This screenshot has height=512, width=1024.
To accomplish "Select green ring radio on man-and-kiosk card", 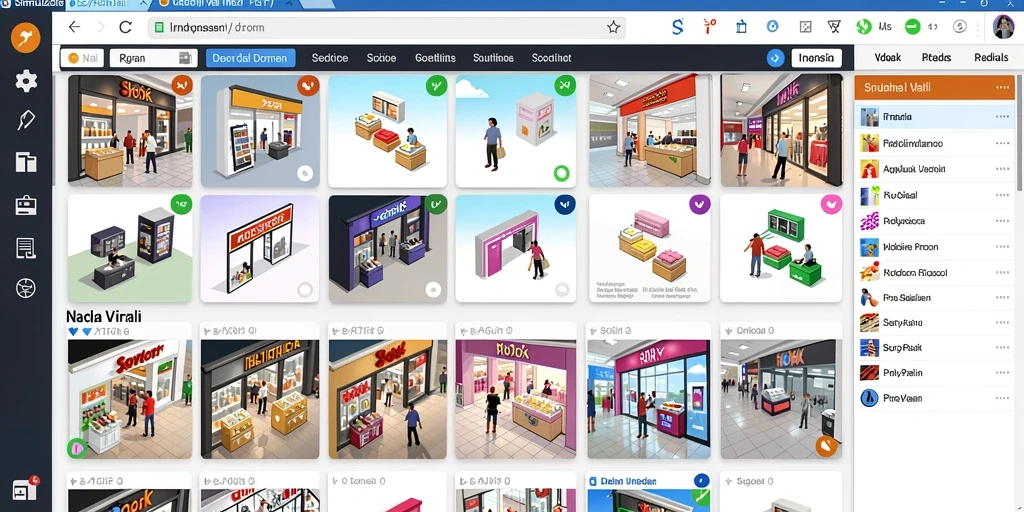I will point(561,173).
